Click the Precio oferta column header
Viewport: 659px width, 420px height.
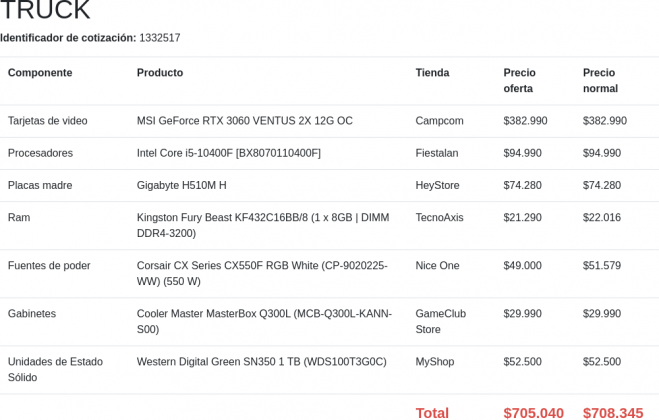[x=519, y=80]
